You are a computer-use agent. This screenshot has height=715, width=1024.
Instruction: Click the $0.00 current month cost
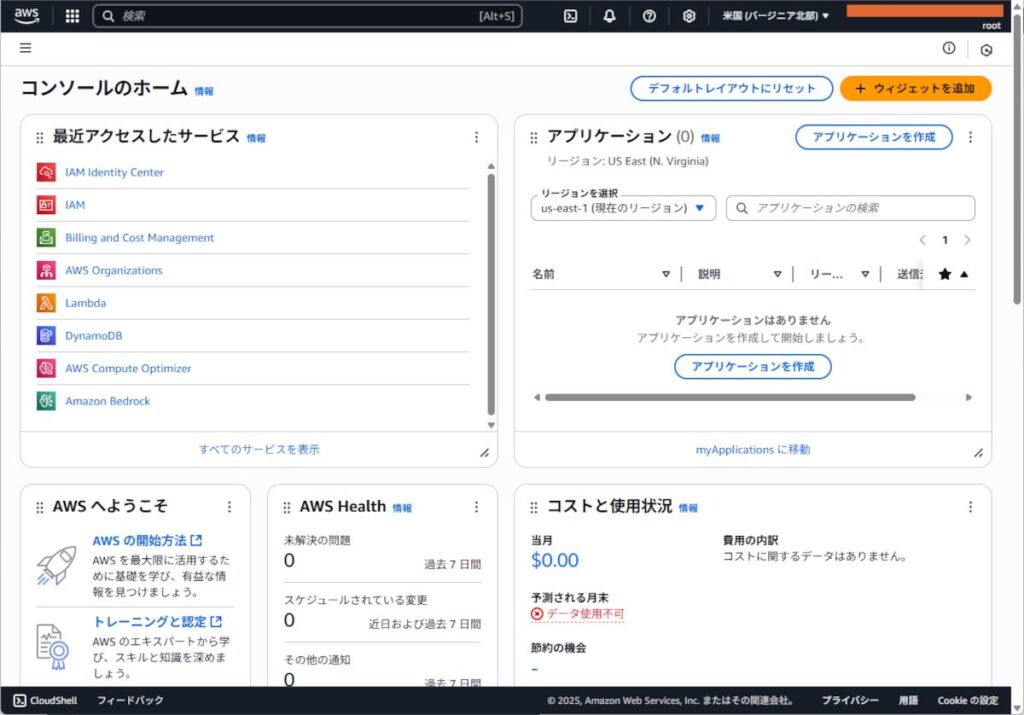coord(554,560)
